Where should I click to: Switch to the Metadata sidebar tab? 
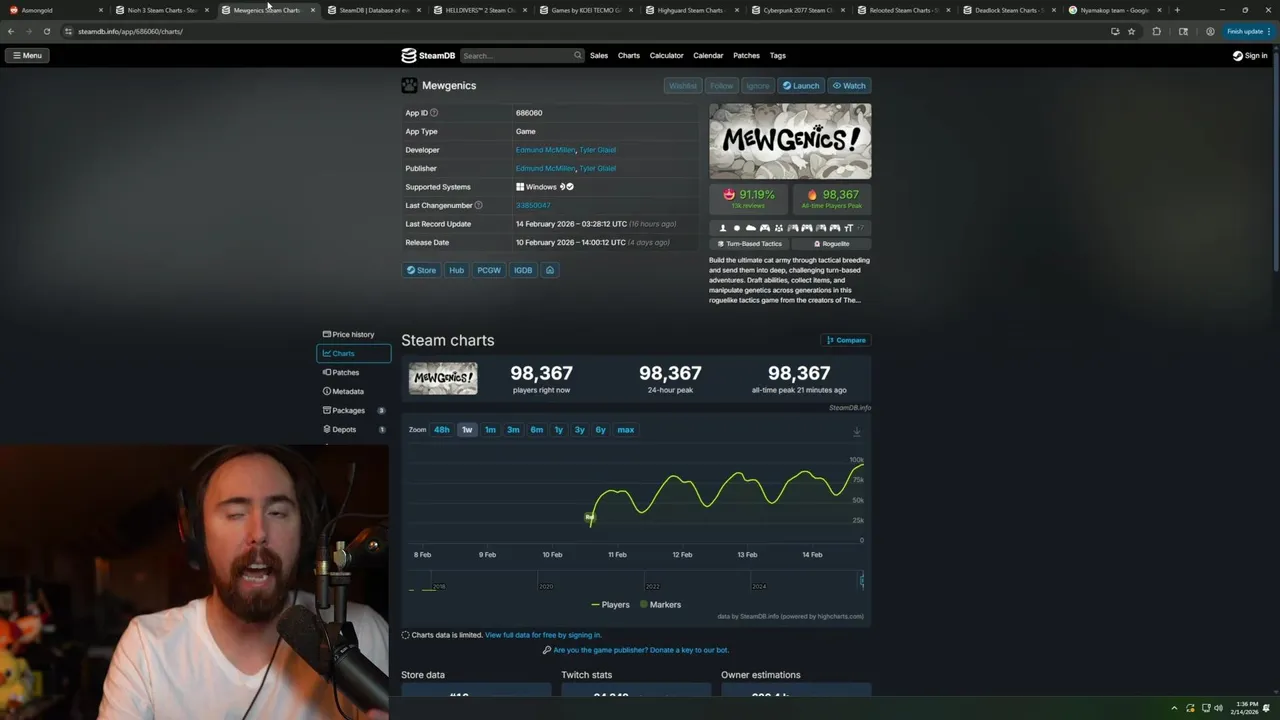tap(353, 391)
